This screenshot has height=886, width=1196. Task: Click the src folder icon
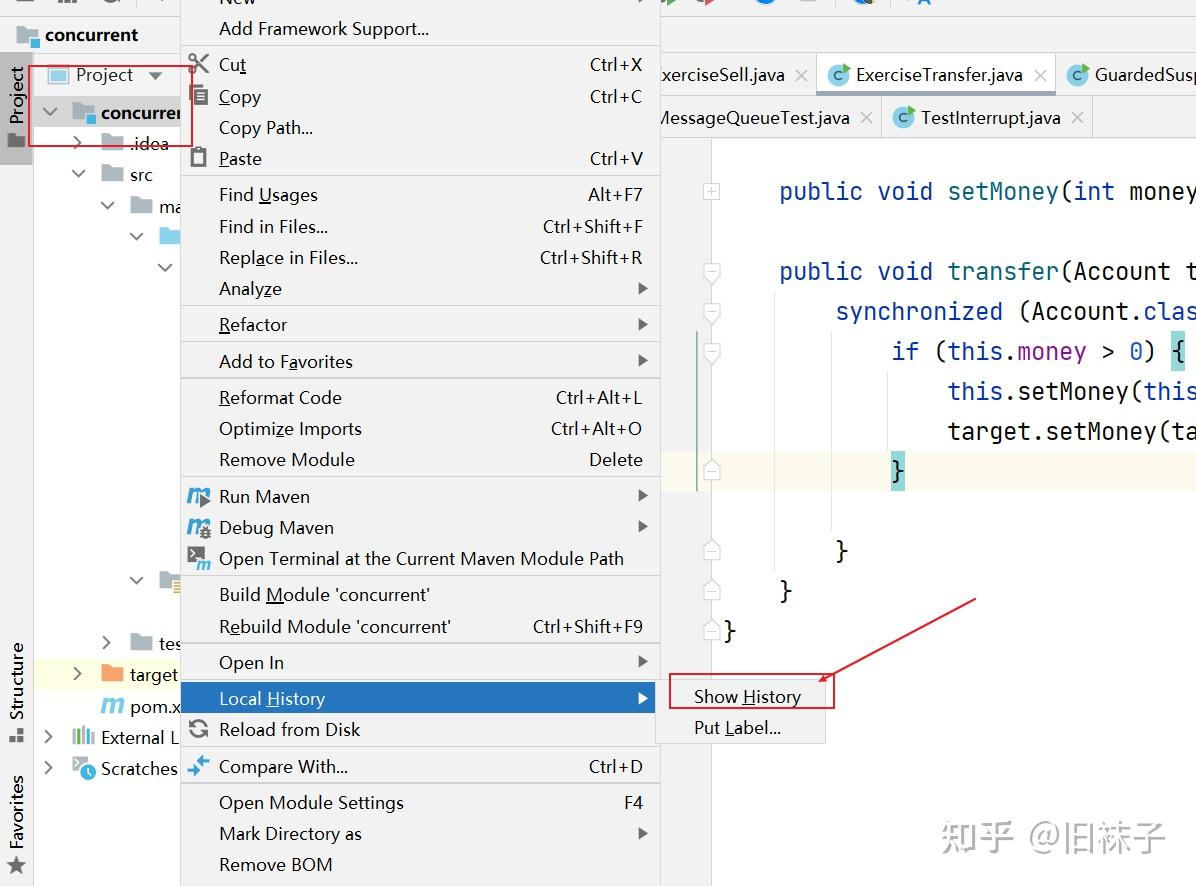pos(112,173)
